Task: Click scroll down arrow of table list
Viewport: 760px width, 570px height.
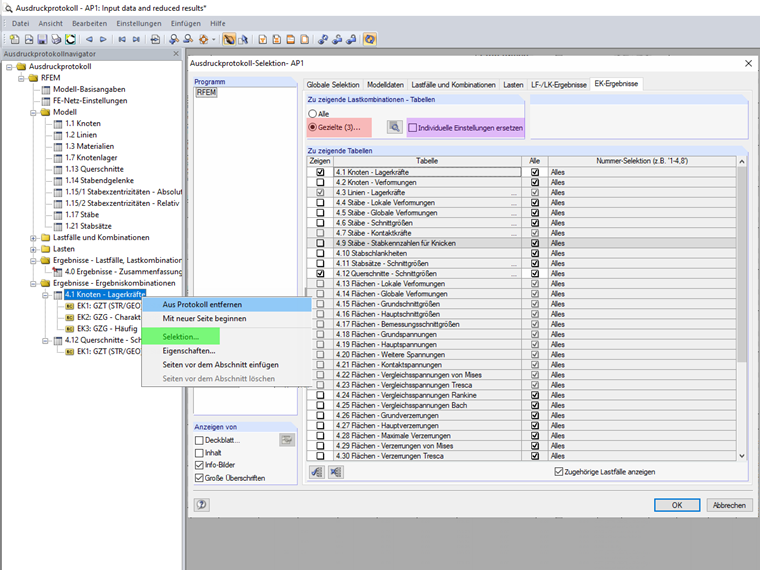Action: pyautogui.click(x=742, y=456)
